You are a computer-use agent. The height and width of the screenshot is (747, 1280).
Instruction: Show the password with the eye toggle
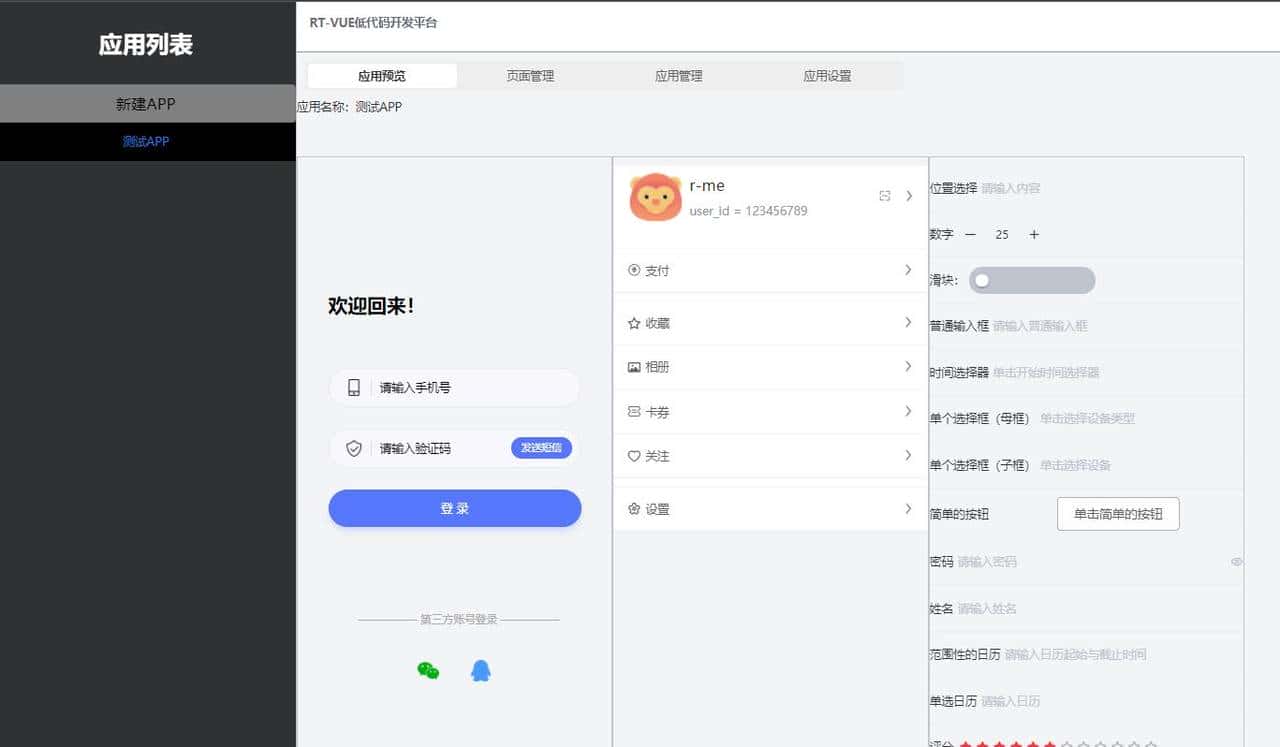tap(1237, 562)
